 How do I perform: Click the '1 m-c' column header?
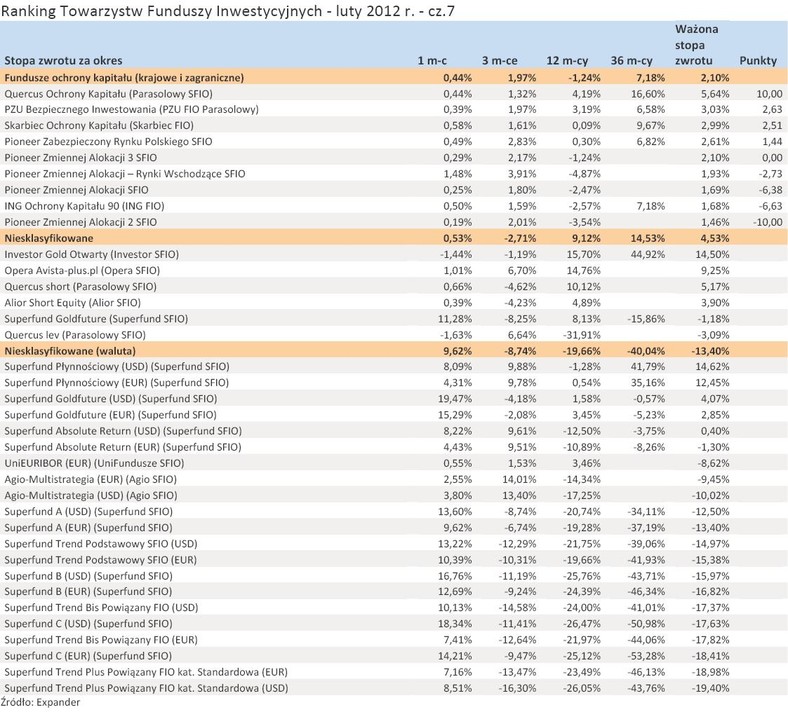(432, 61)
